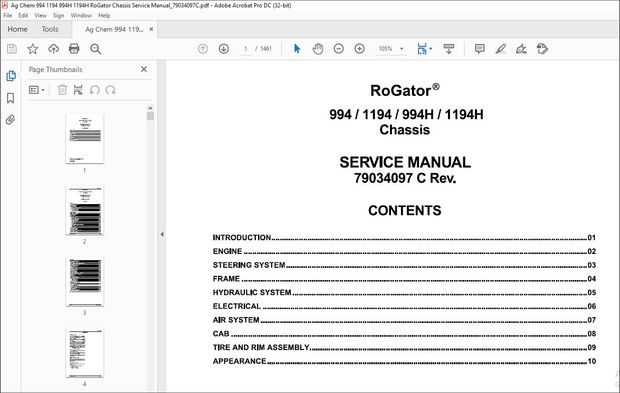
Task: Click the fit page scrolling icon
Action: [x=422, y=49]
